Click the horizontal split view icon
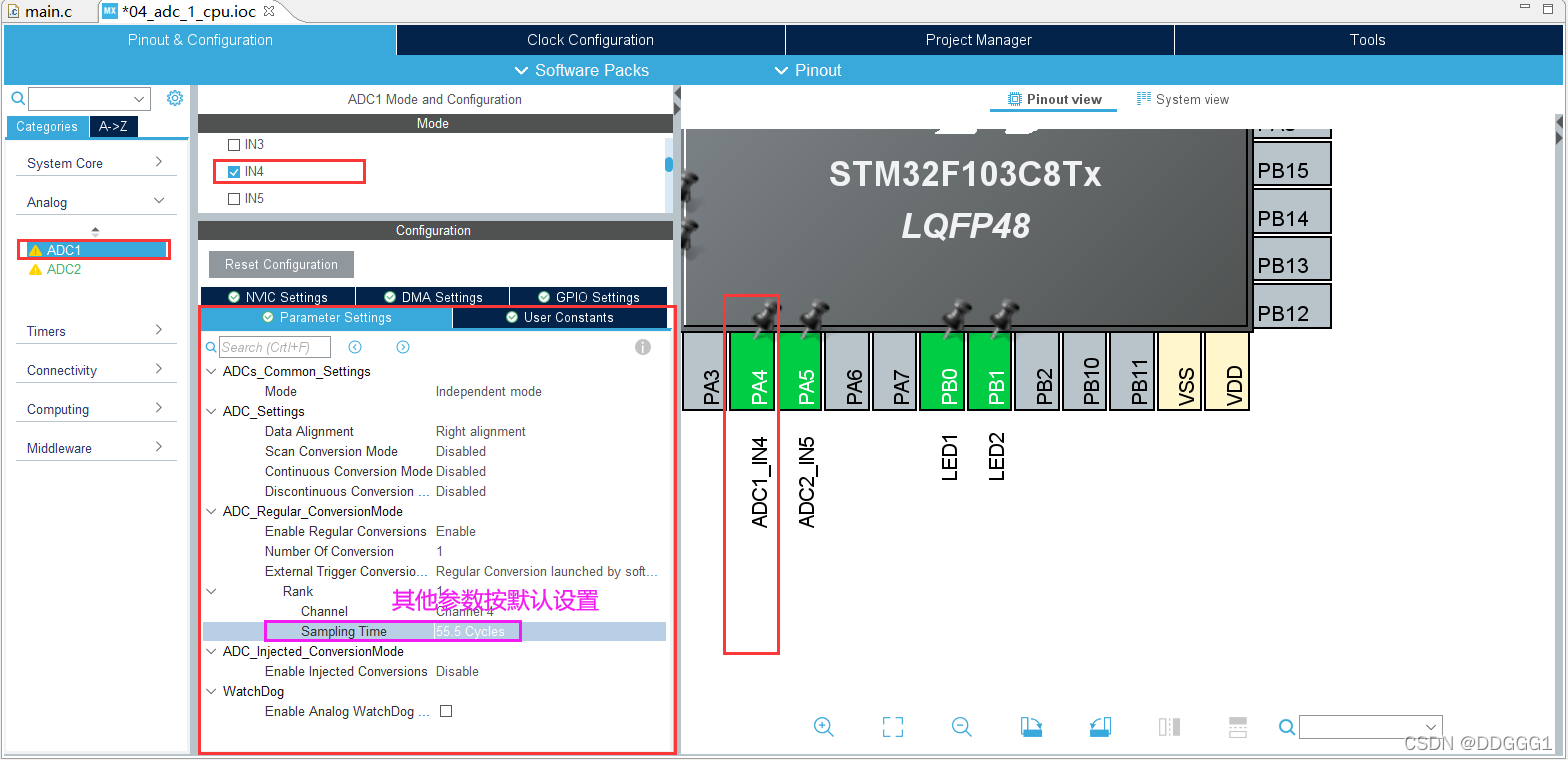Screen dimensions: 1568x760 tap(1237, 727)
